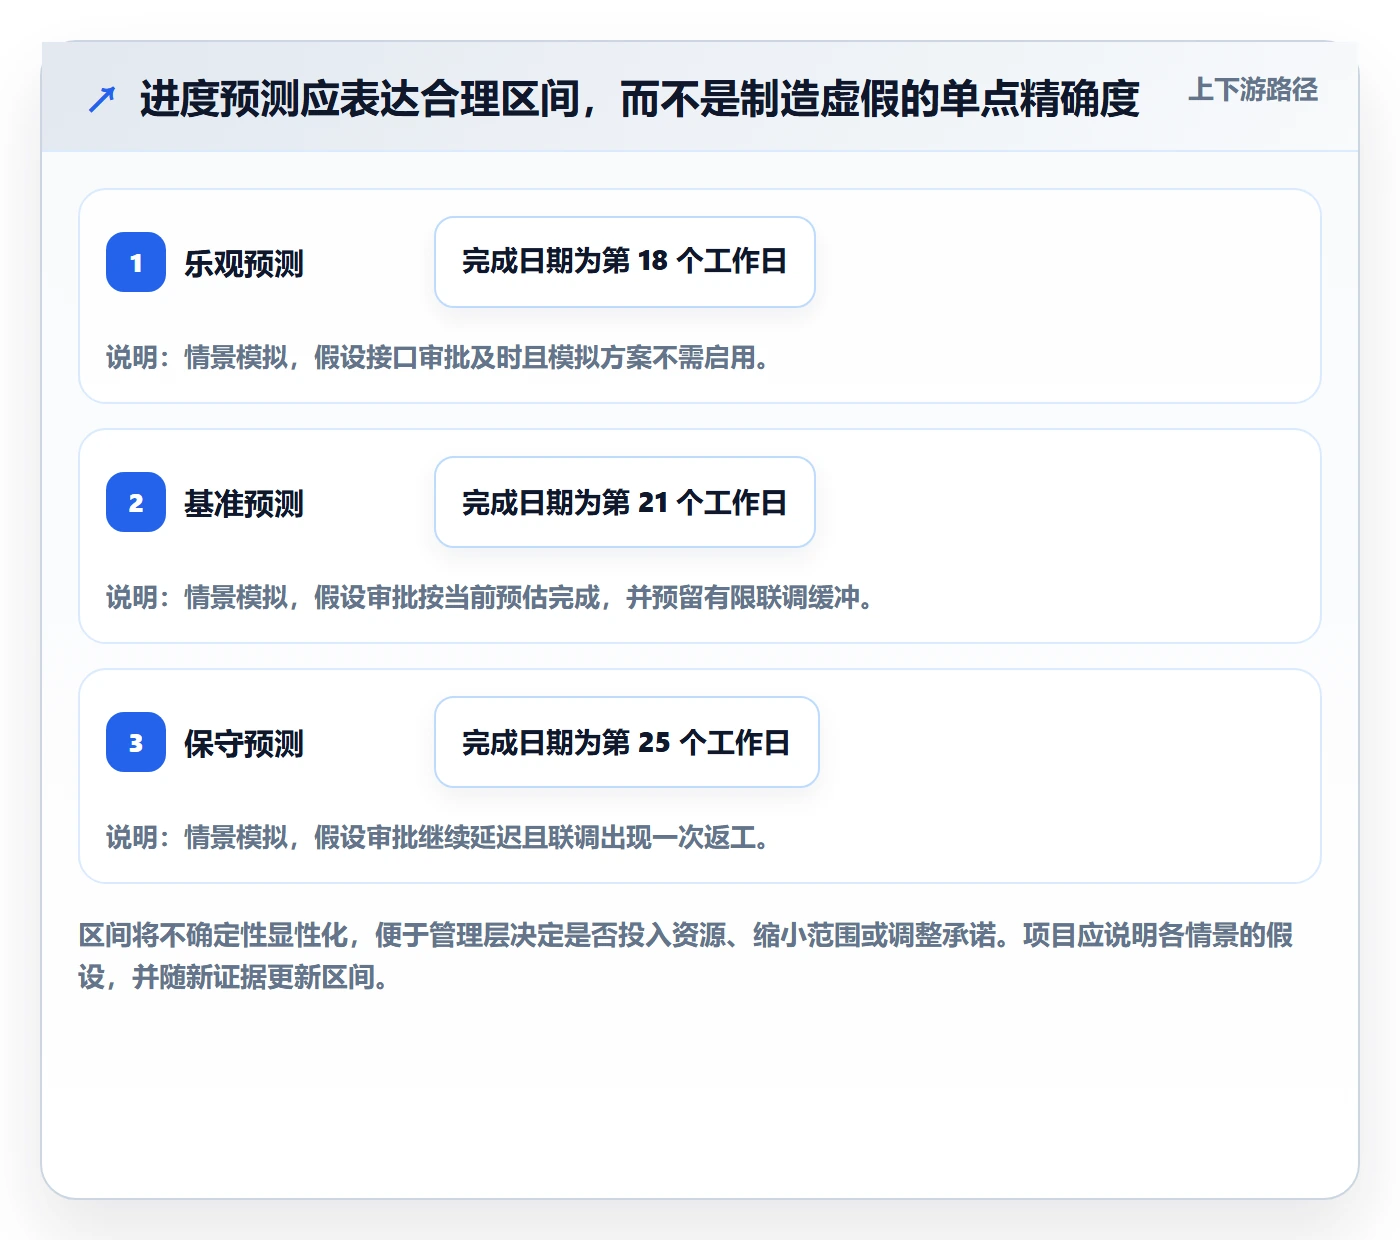Click the heading 进度预测应表达合理区间
This screenshot has width=1400, height=1240.
[x=640, y=99]
